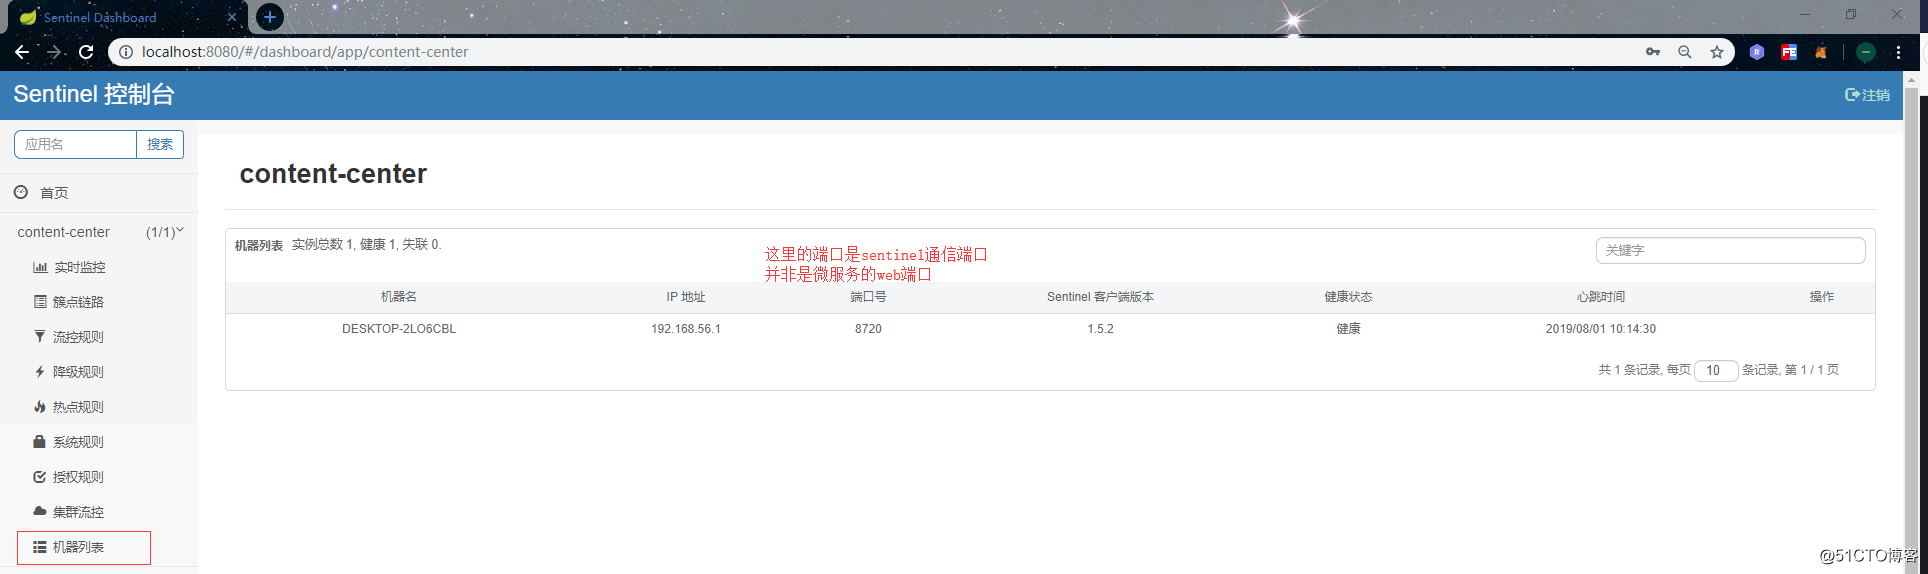The height and width of the screenshot is (574, 1928).
Task: Click the browser back arrow
Action: point(22,52)
